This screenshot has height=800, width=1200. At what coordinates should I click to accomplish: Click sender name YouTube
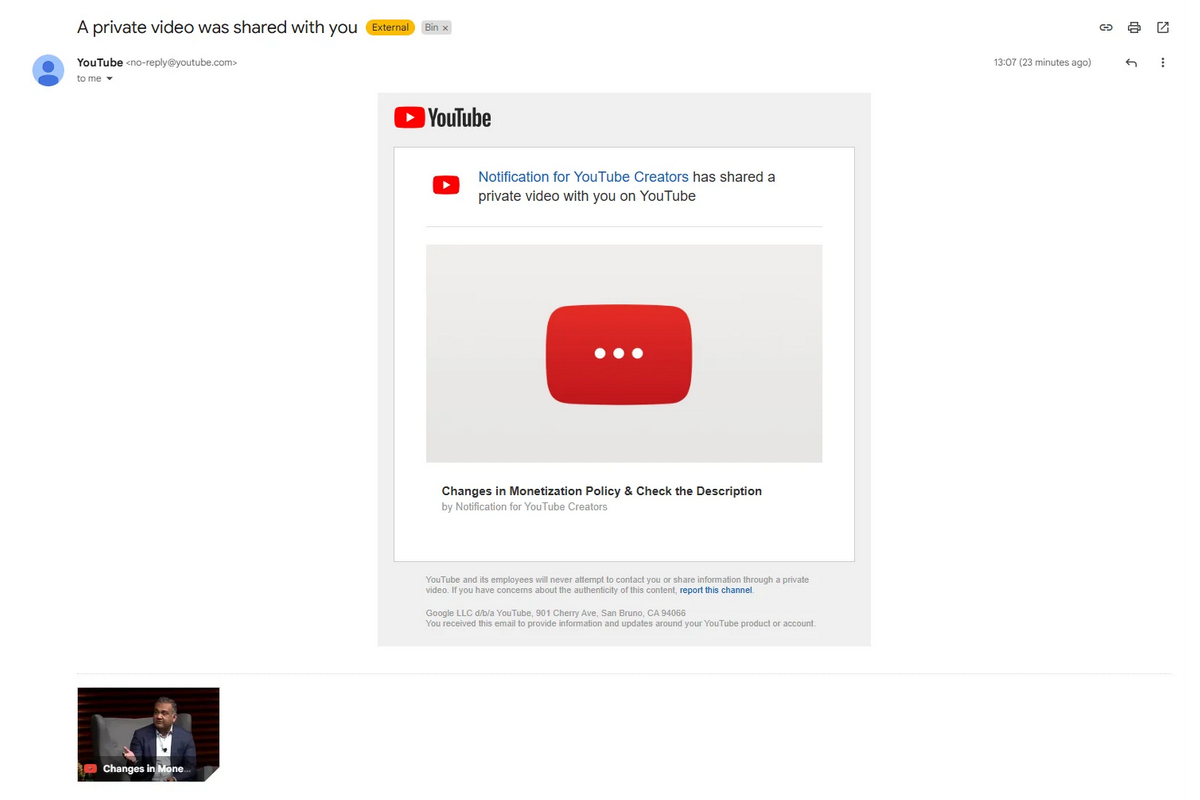(x=100, y=62)
